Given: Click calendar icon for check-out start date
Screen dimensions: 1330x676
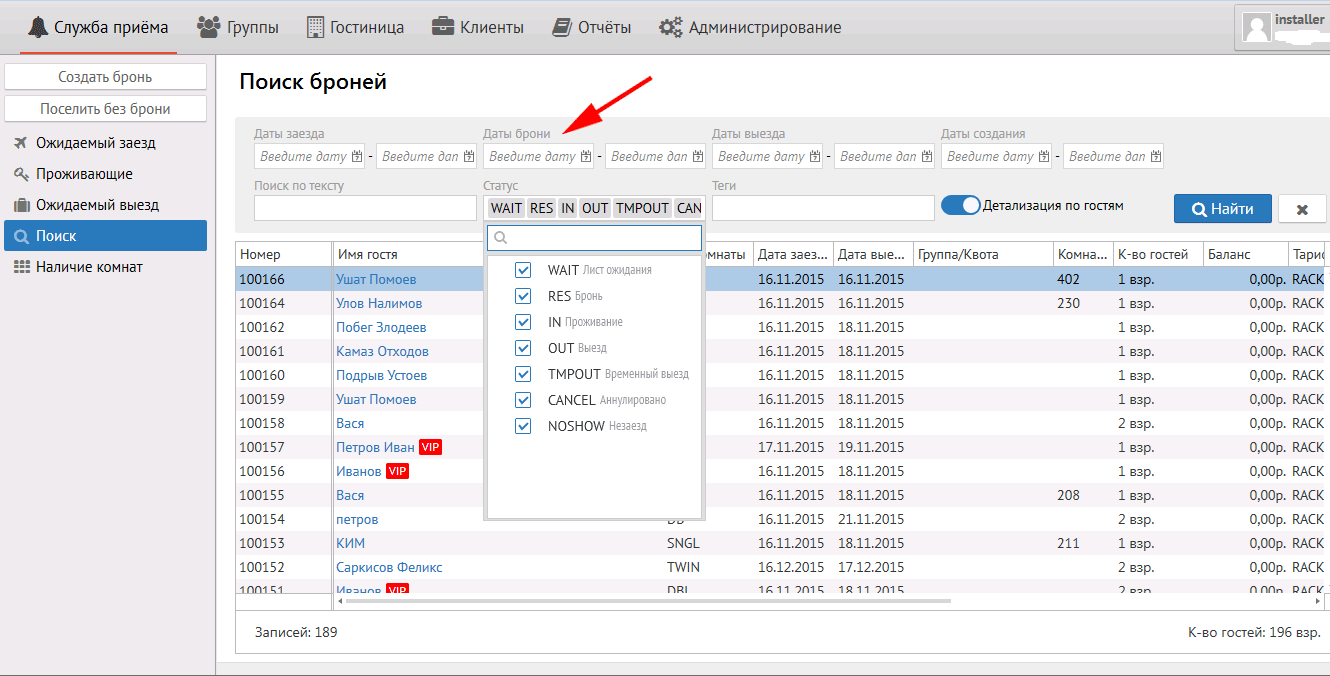Looking at the screenshot, I should (816, 157).
